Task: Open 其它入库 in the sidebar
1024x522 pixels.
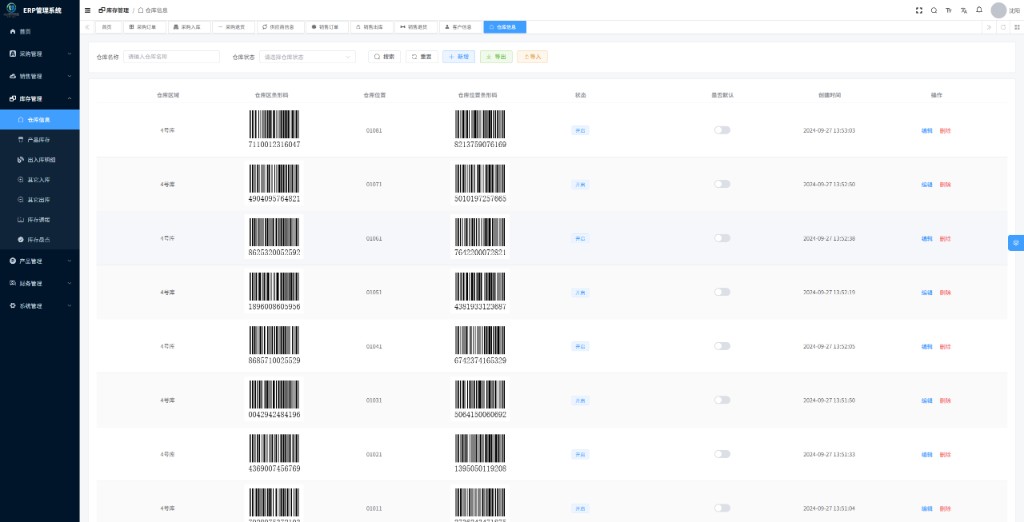Action: click(40, 180)
